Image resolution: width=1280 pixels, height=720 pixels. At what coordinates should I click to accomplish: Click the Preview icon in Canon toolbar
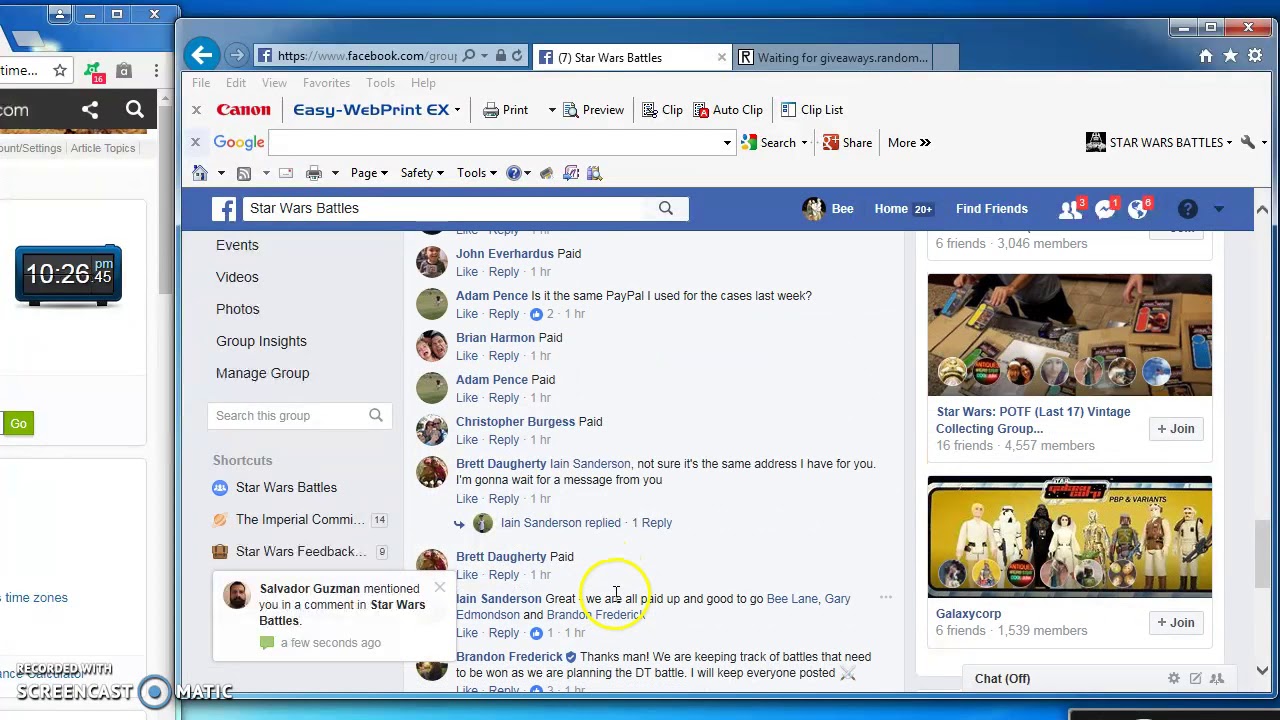[x=570, y=110]
